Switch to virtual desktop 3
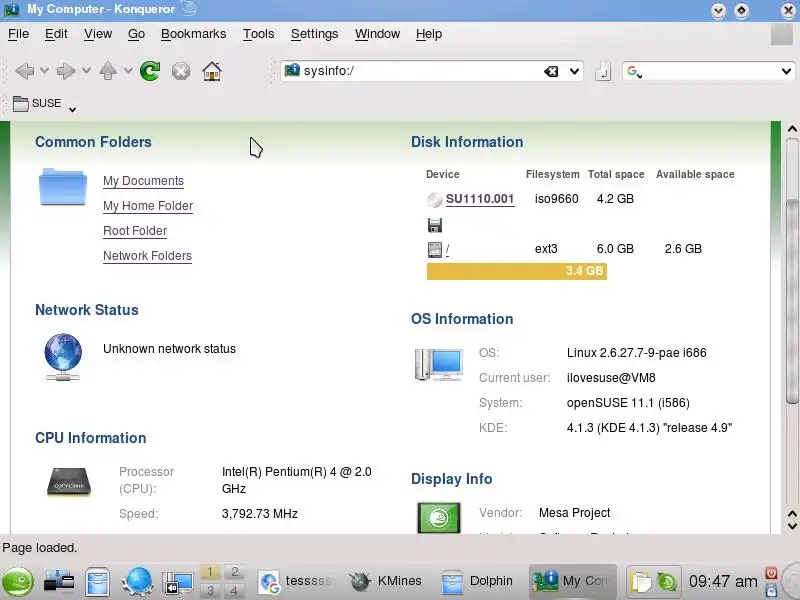800x600 pixels. click(x=210, y=591)
